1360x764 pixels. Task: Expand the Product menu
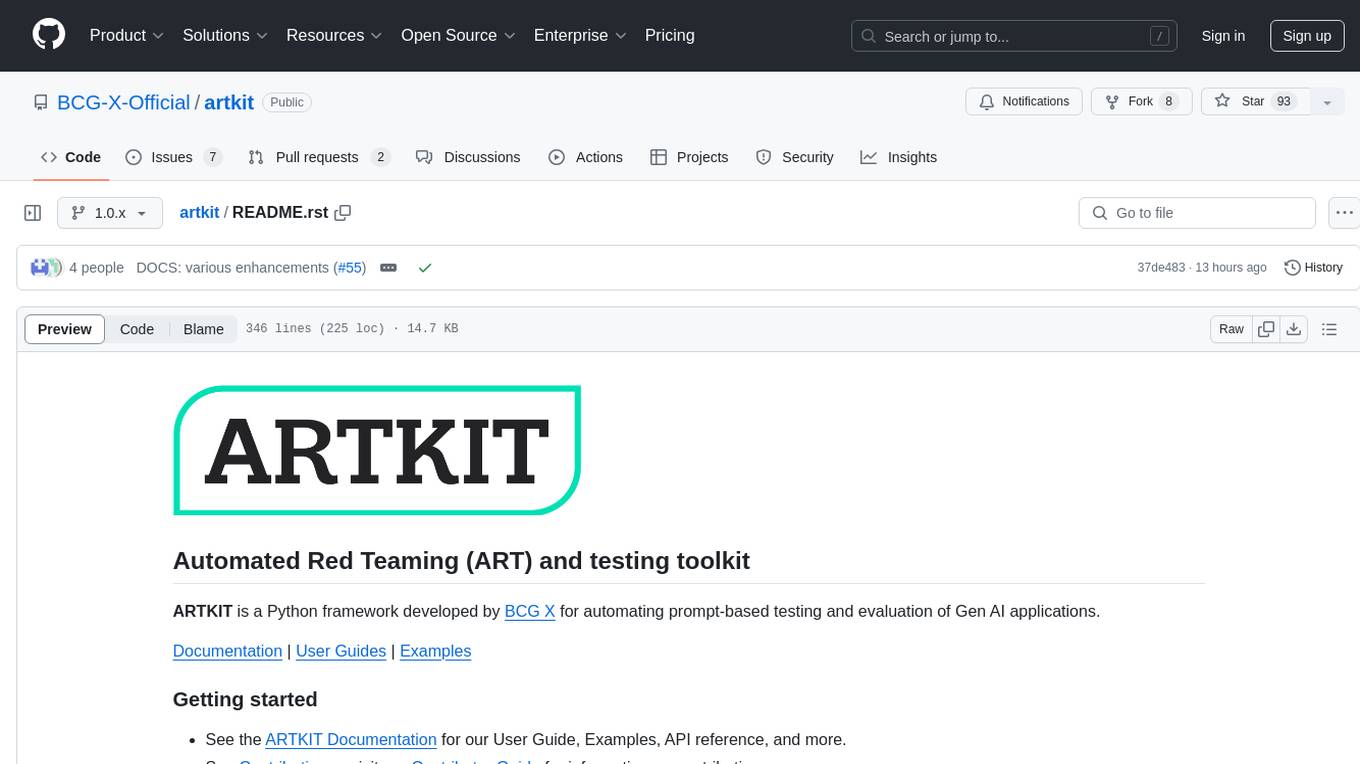click(x=127, y=35)
